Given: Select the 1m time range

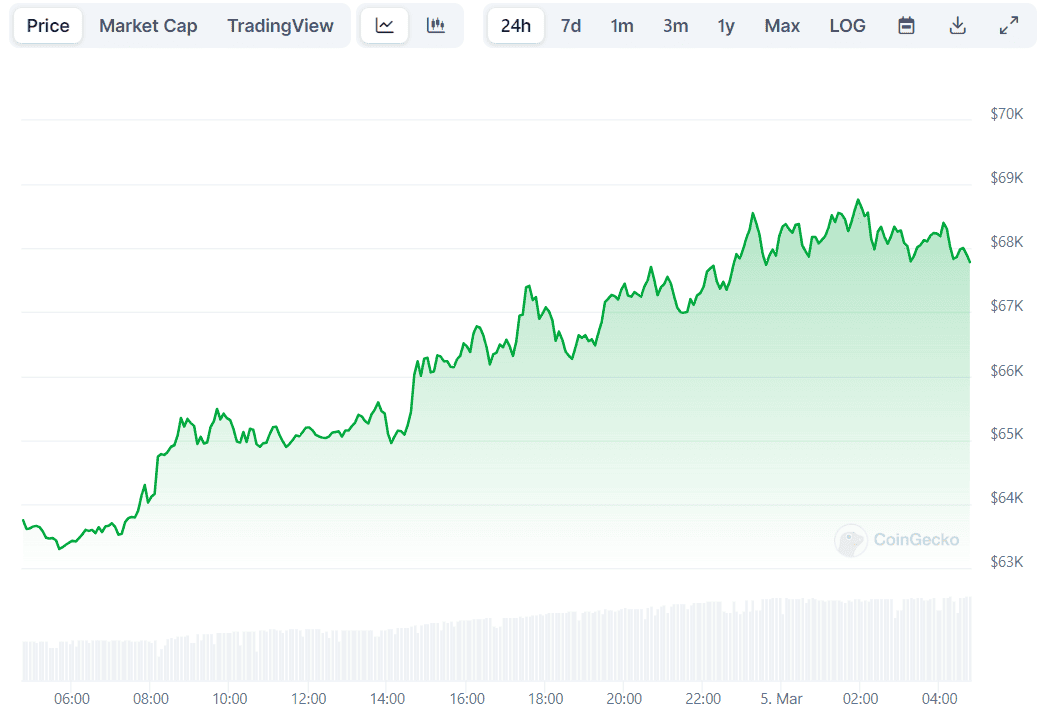Looking at the screenshot, I should click(622, 26).
